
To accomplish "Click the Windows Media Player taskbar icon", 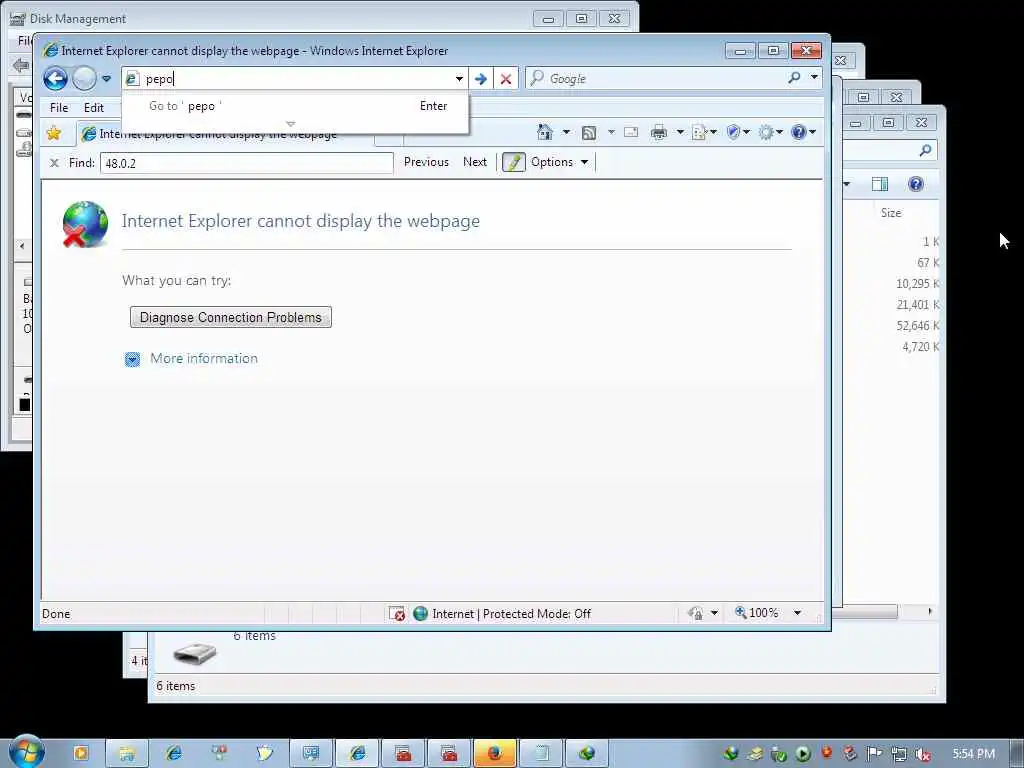I will click(81, 754).
